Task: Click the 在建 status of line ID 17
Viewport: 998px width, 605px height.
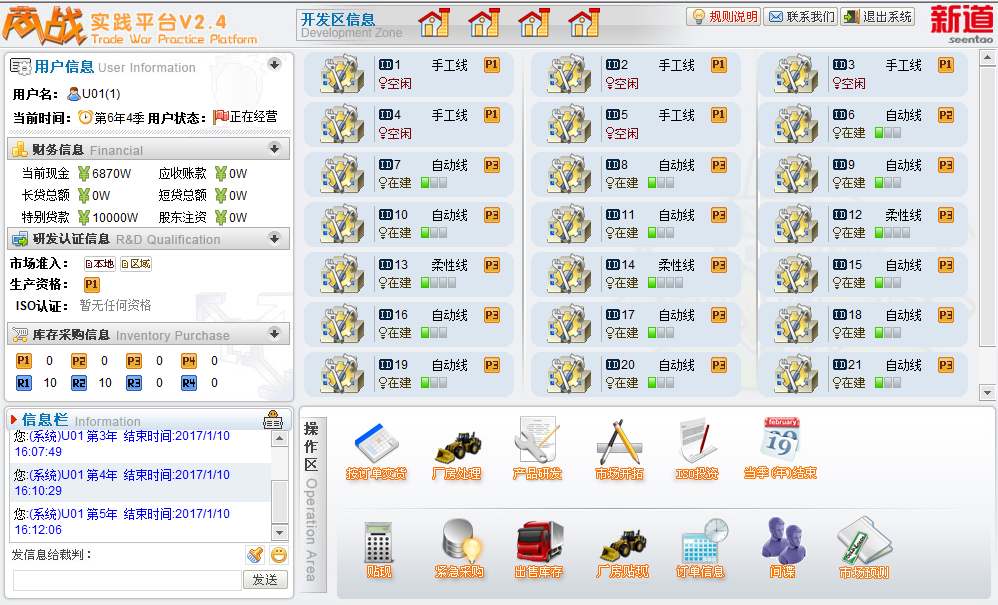Action: [x=622, y=333]
